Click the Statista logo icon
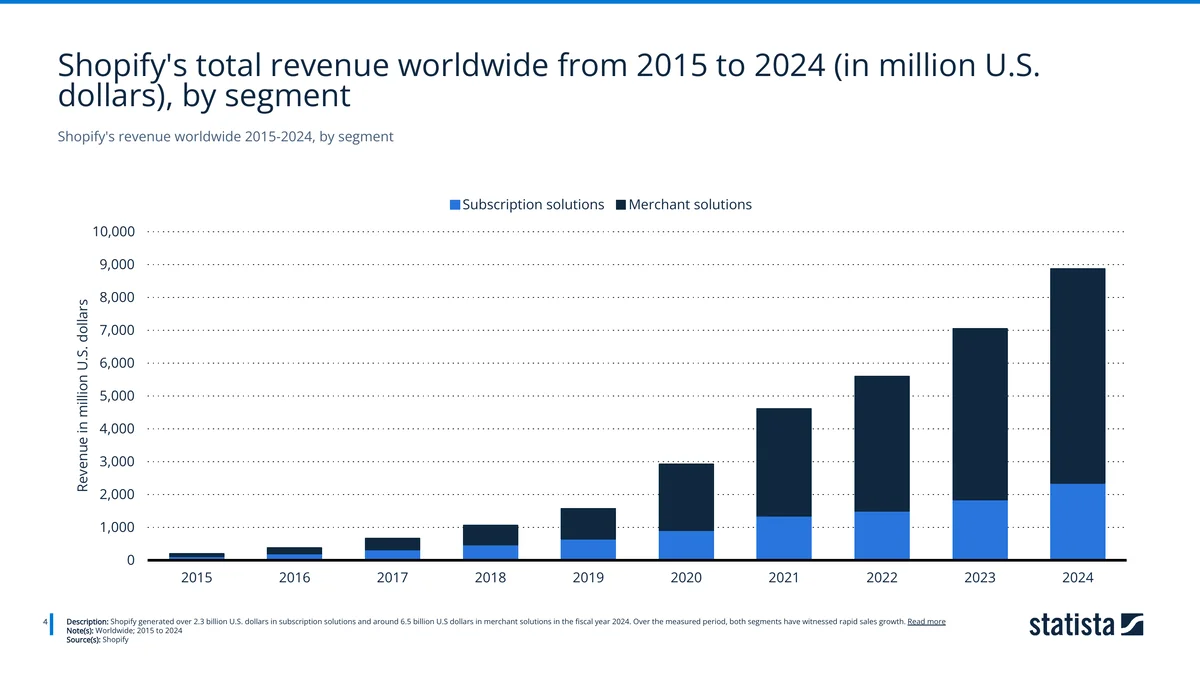The height and width of the screenshot is (675, 1200). (1134, 624)
